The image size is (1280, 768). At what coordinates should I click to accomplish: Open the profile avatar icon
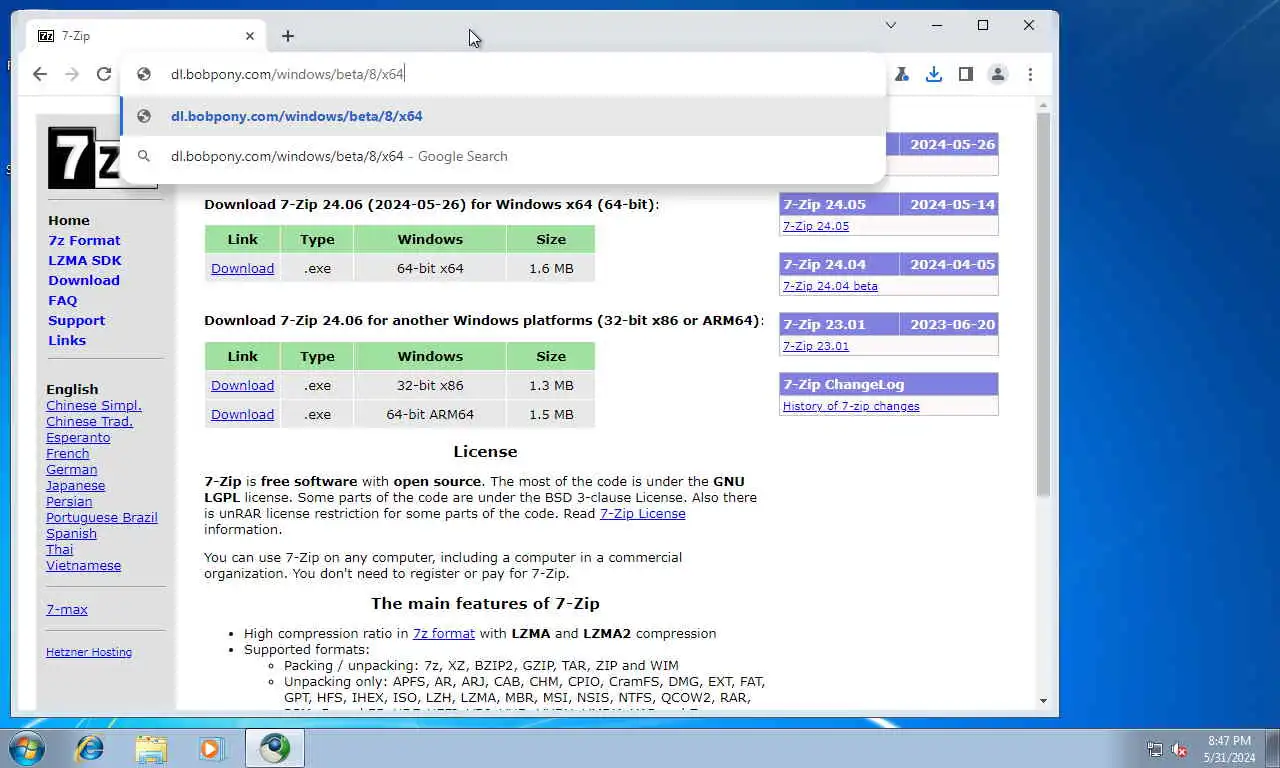coord(998,74)
